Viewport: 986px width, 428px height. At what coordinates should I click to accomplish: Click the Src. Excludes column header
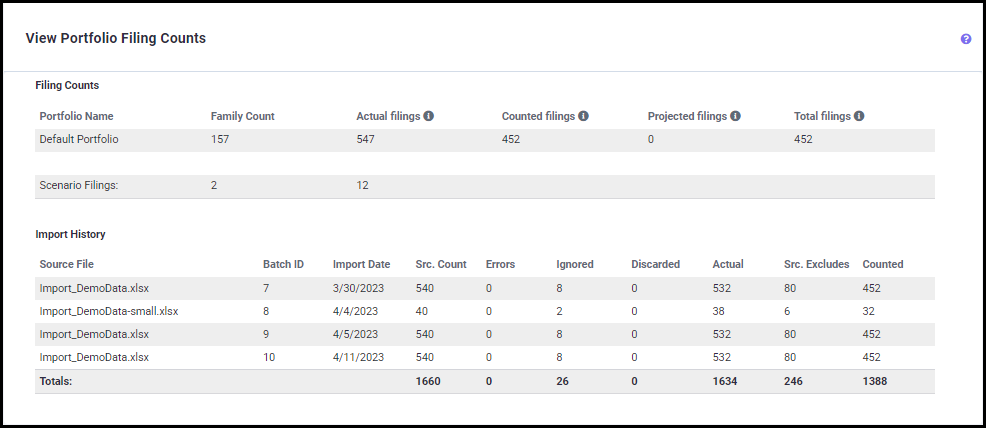816,264
